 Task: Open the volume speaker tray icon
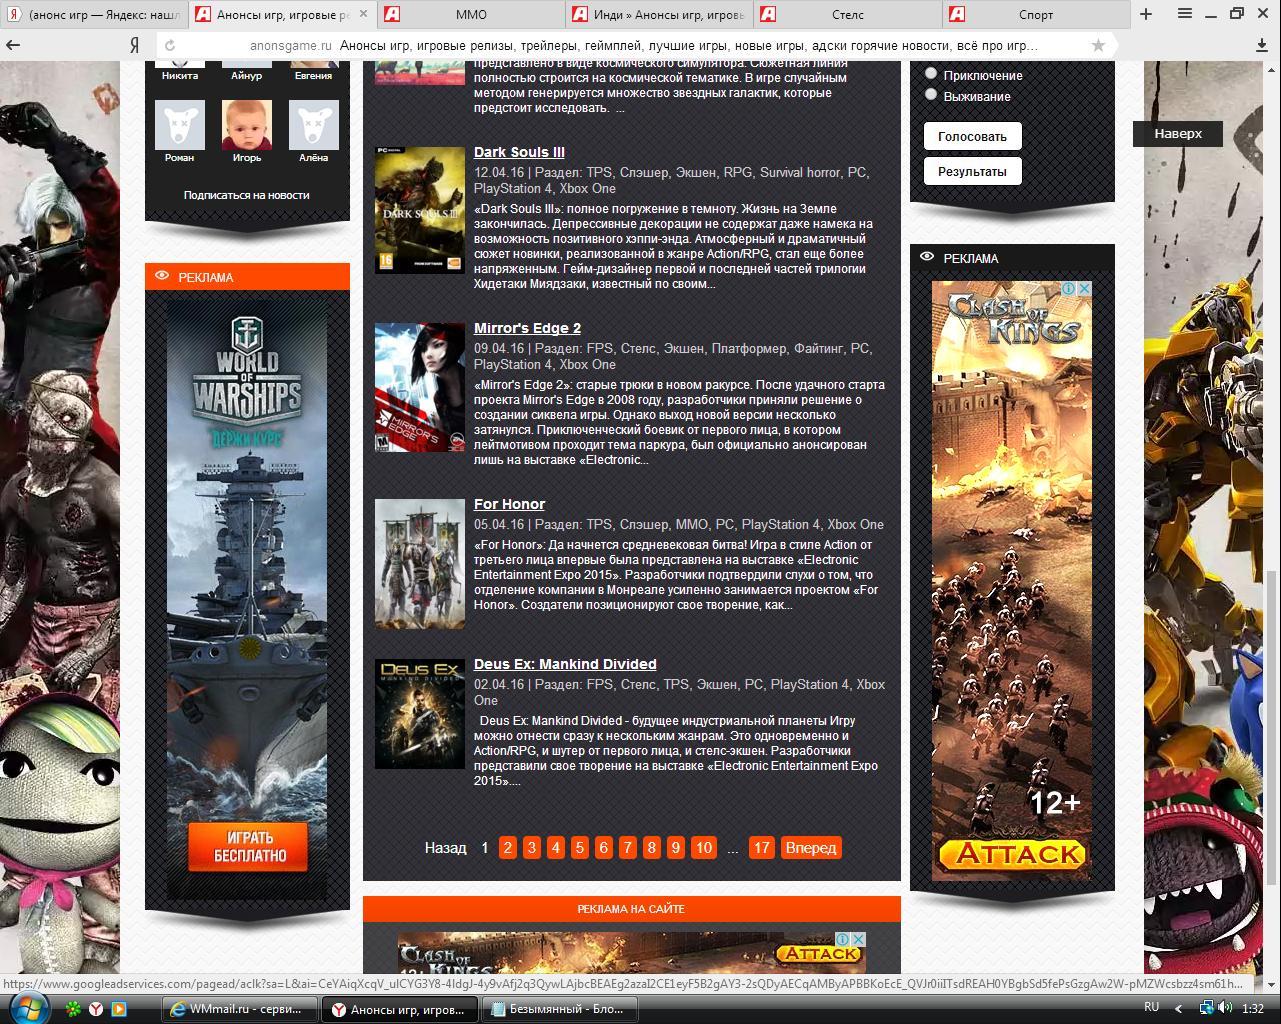point(1226,1008)
